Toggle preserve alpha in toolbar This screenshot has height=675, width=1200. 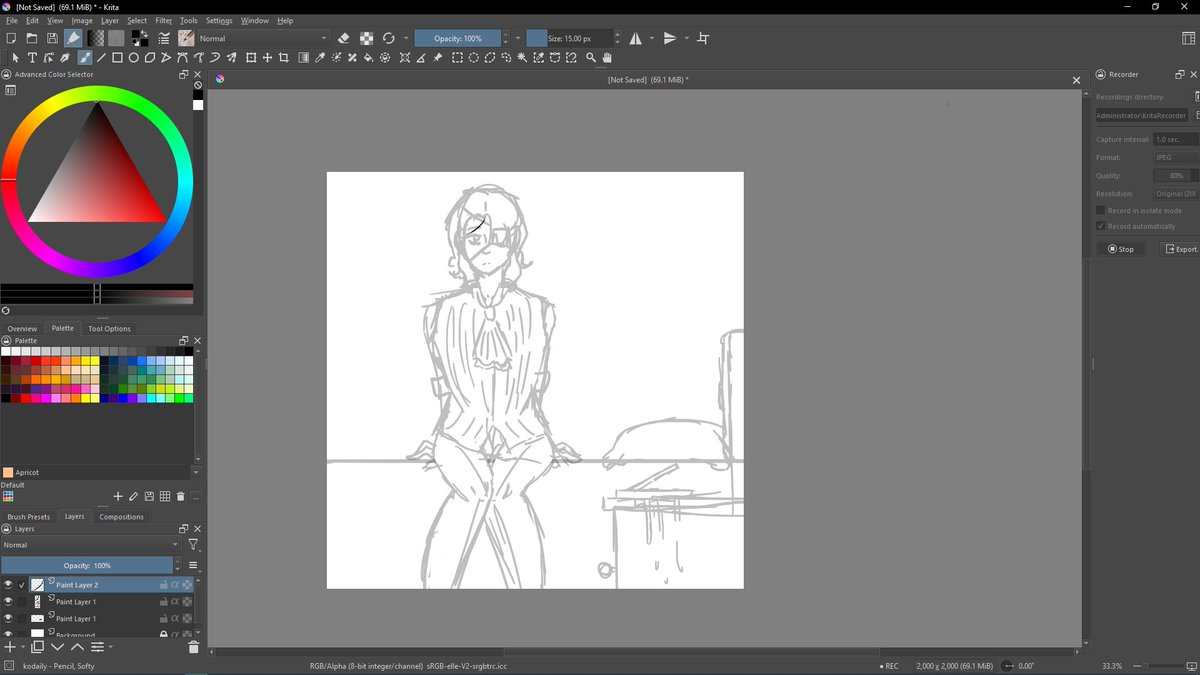coord(366,38)
